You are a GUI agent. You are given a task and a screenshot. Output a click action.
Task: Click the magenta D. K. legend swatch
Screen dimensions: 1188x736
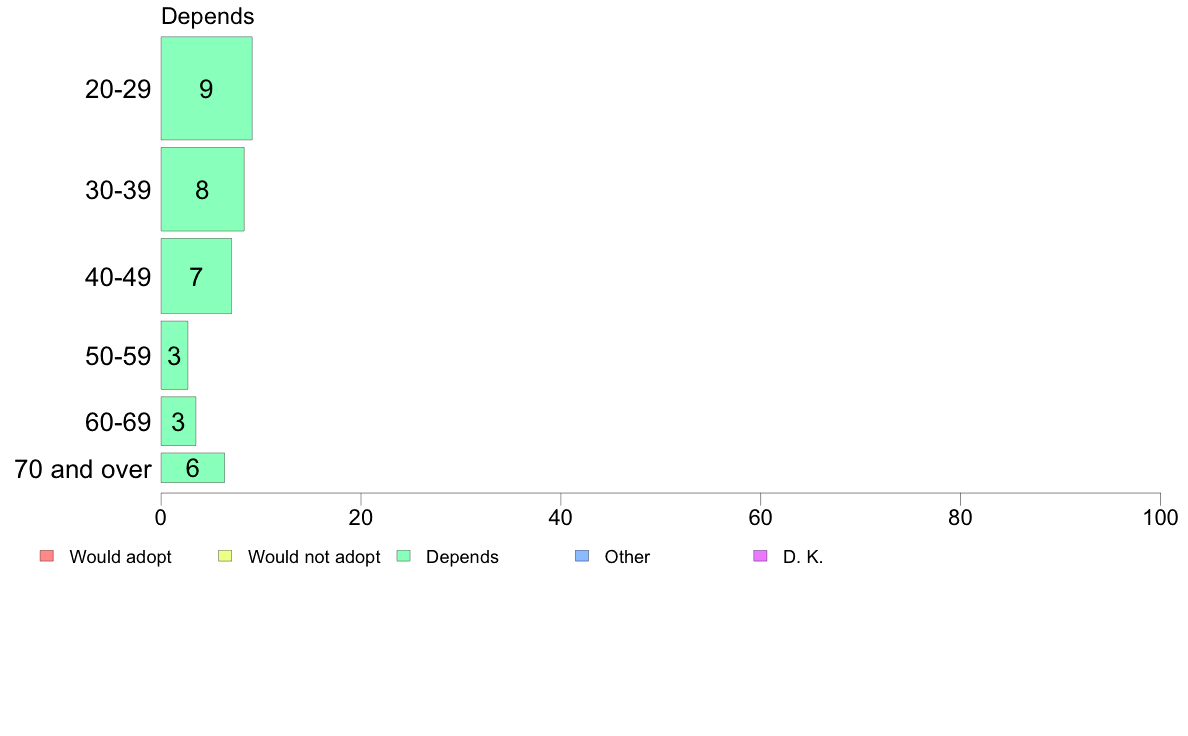tap(760, 556)
